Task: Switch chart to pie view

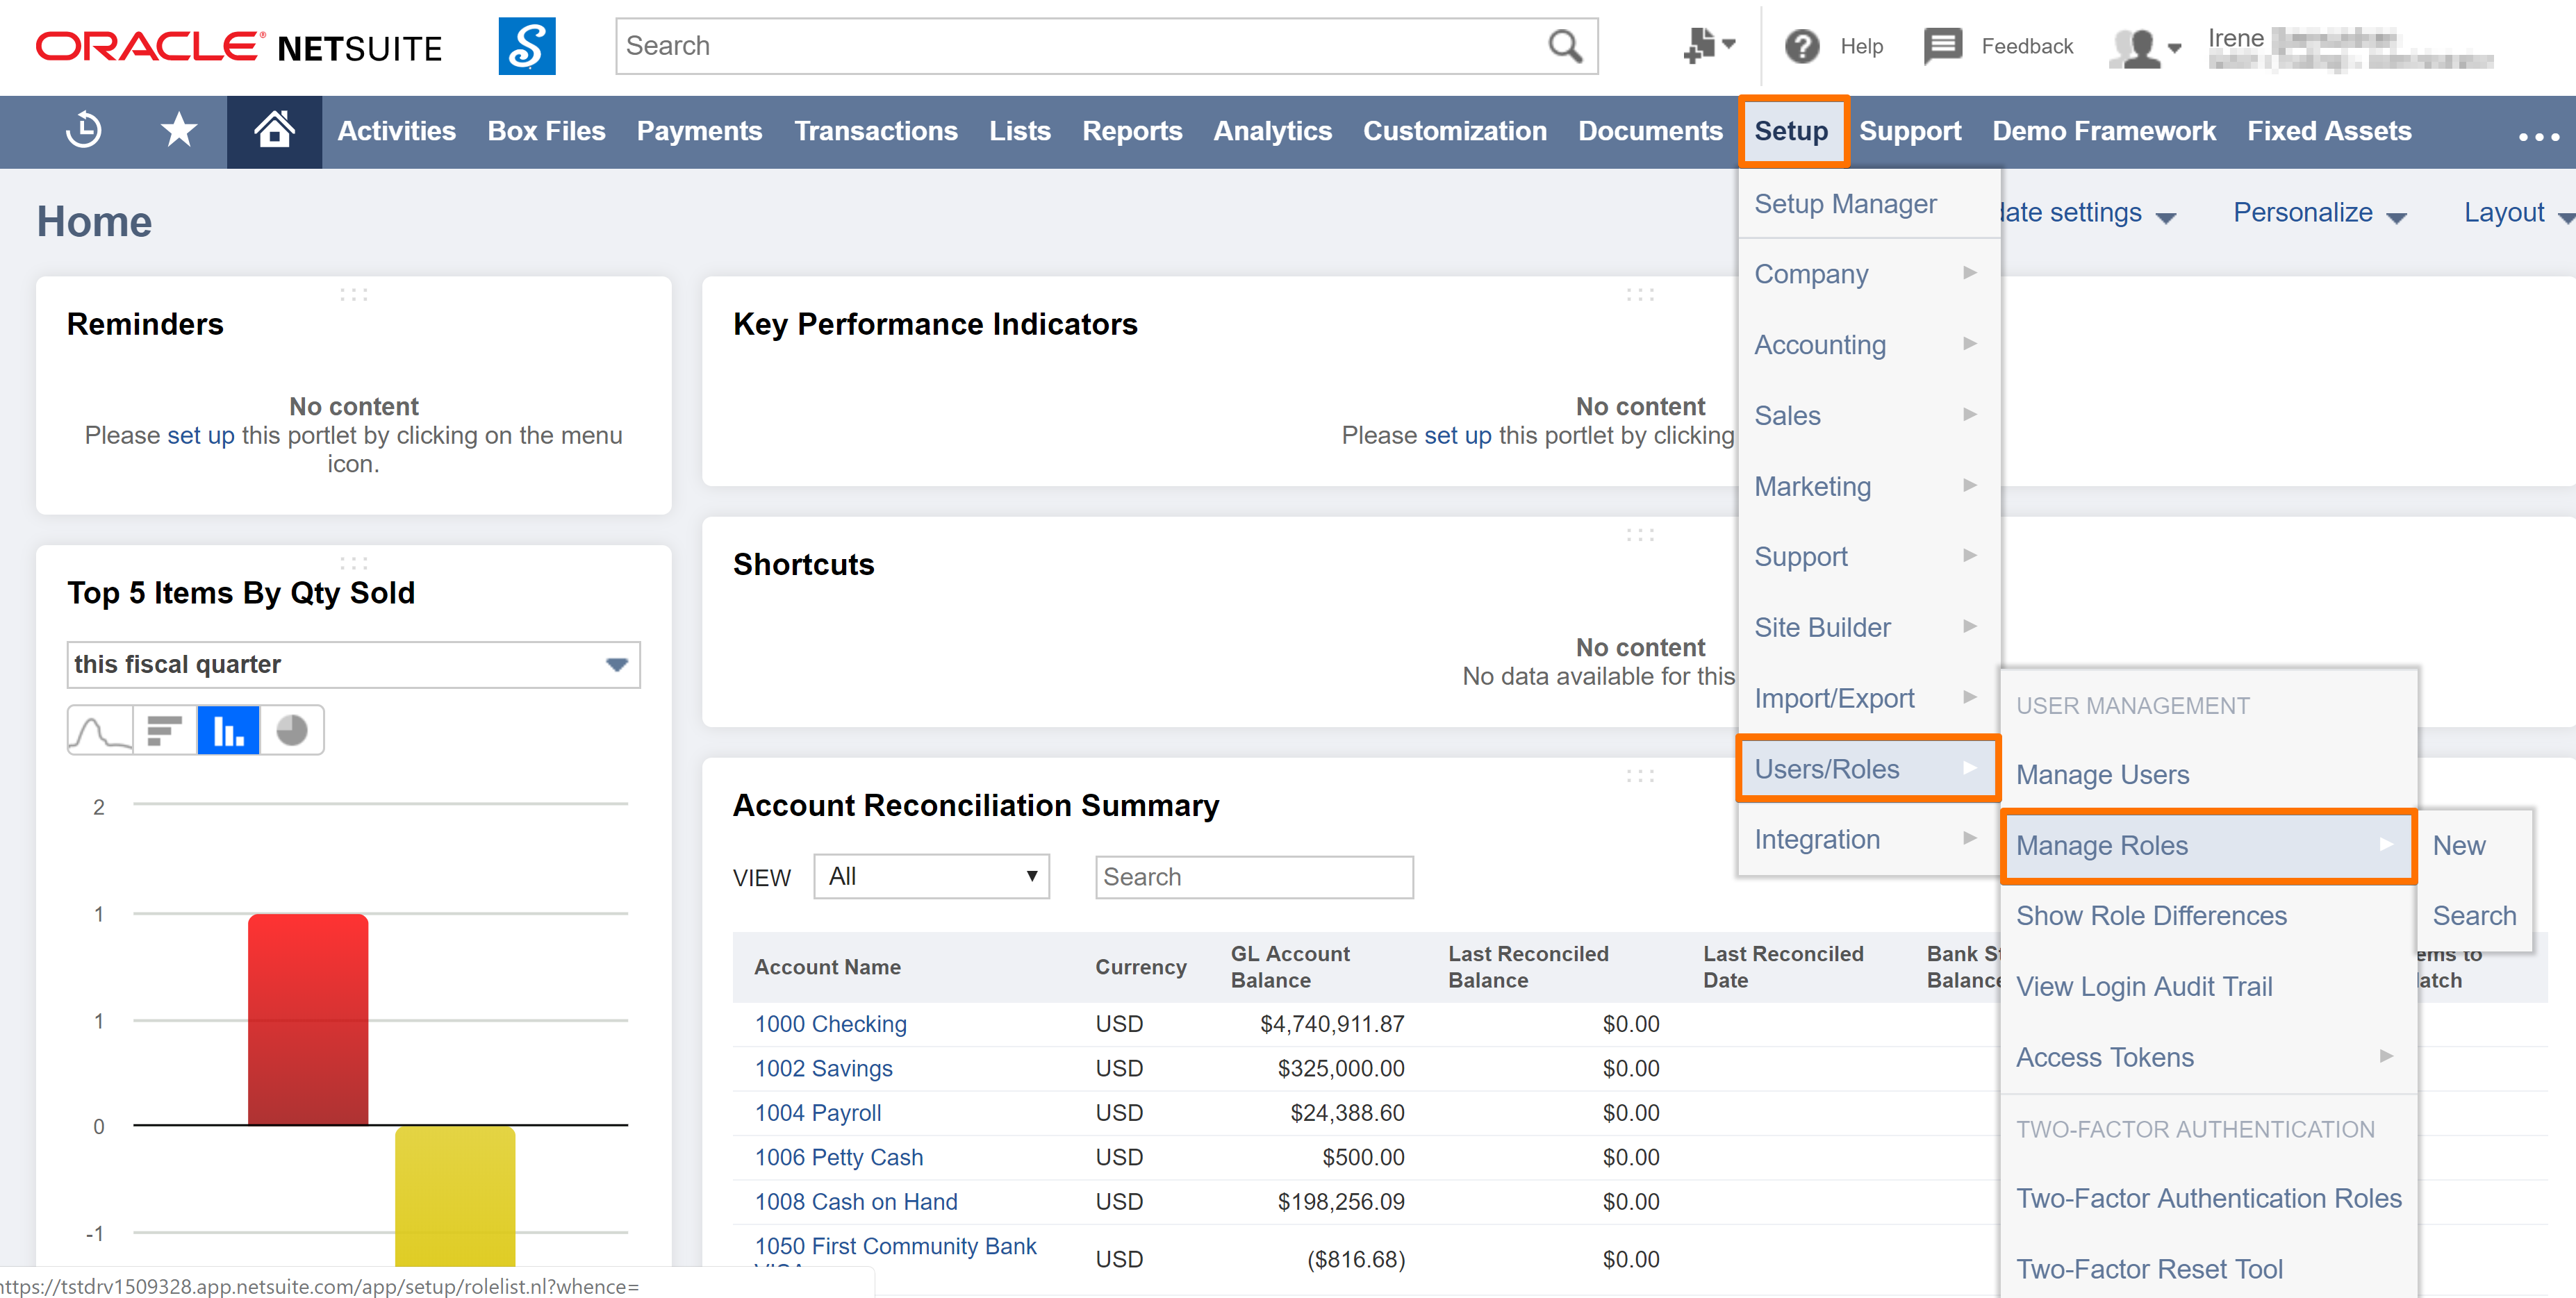Action: (292, 730)
